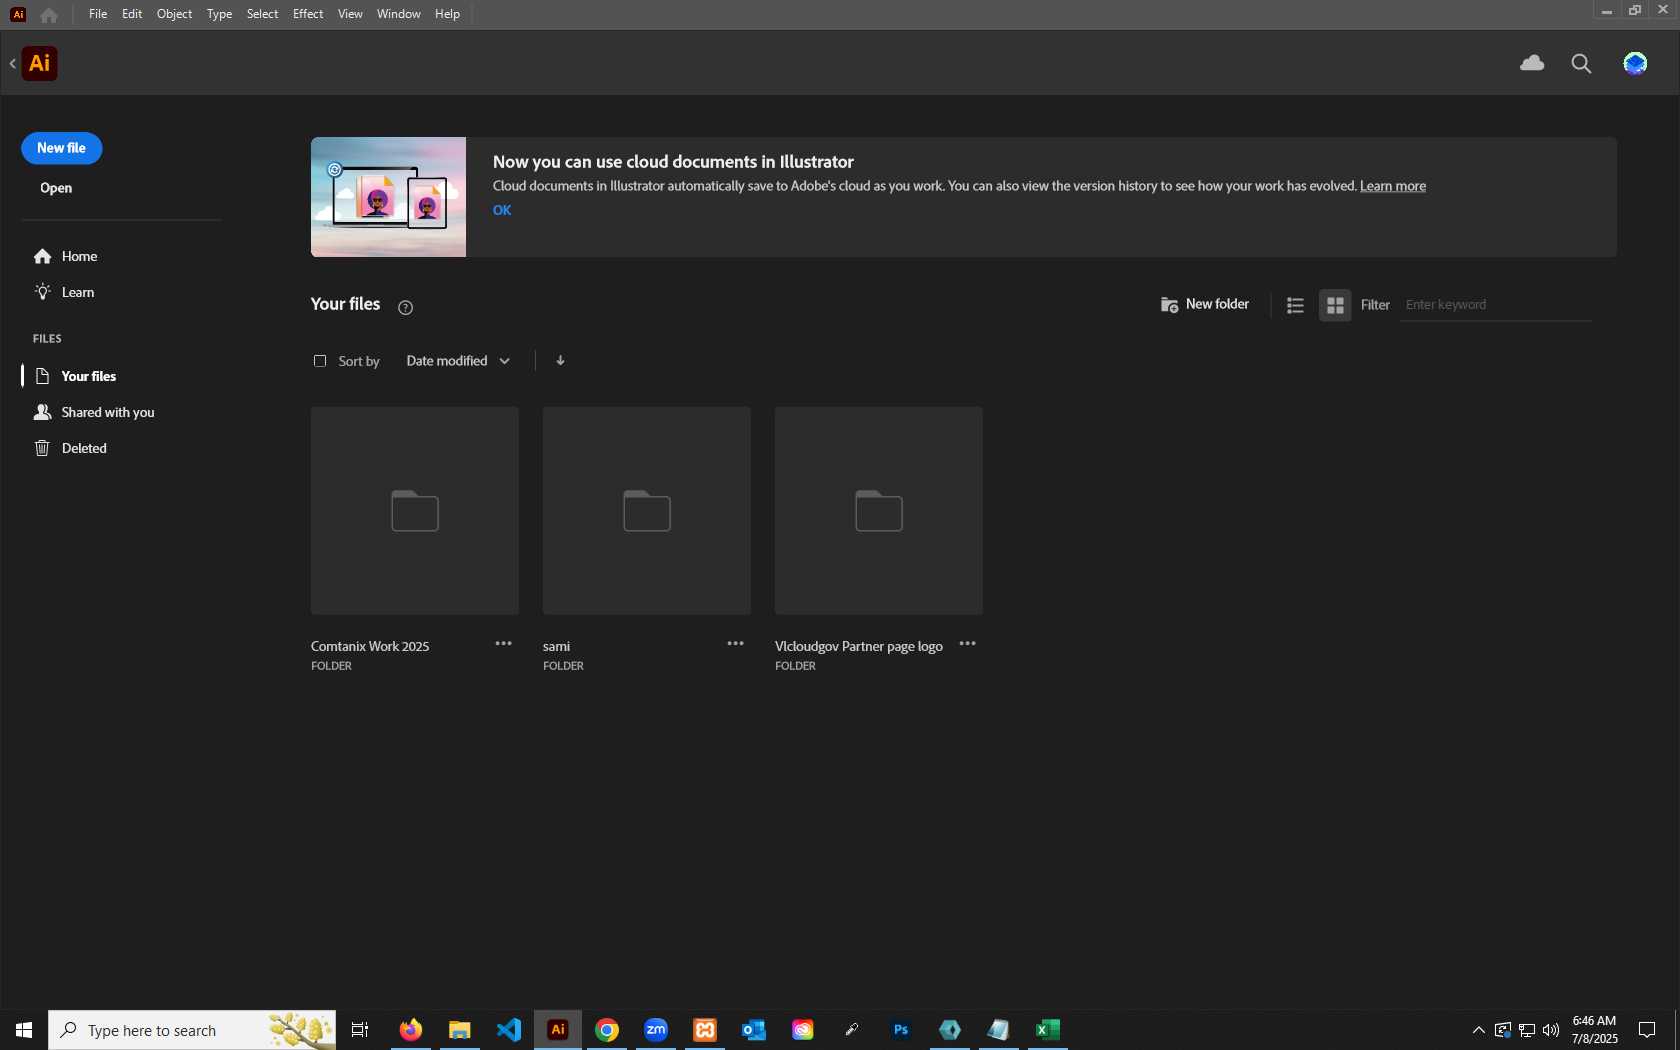Open Zoom from the taskbar

655,1030
